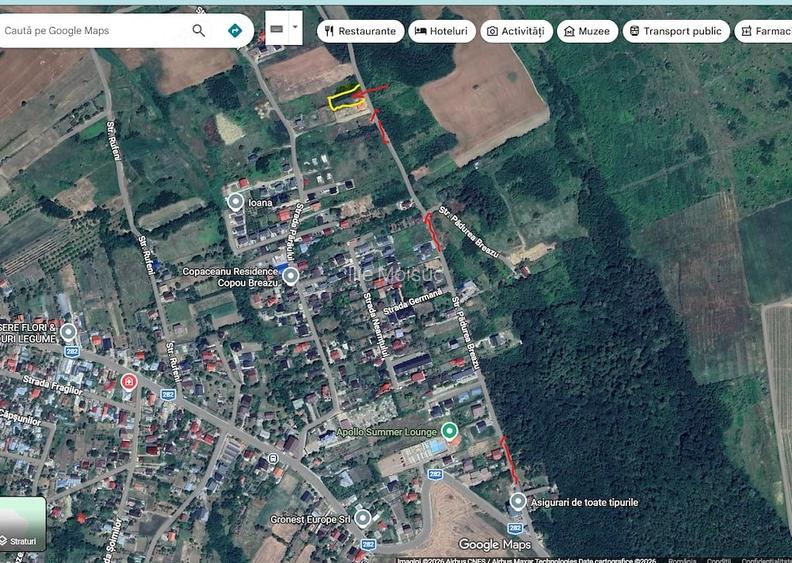The height and width of the screenshot is (563, 792).
Task: Click the gray card icon button
Action: pos(277,29)
